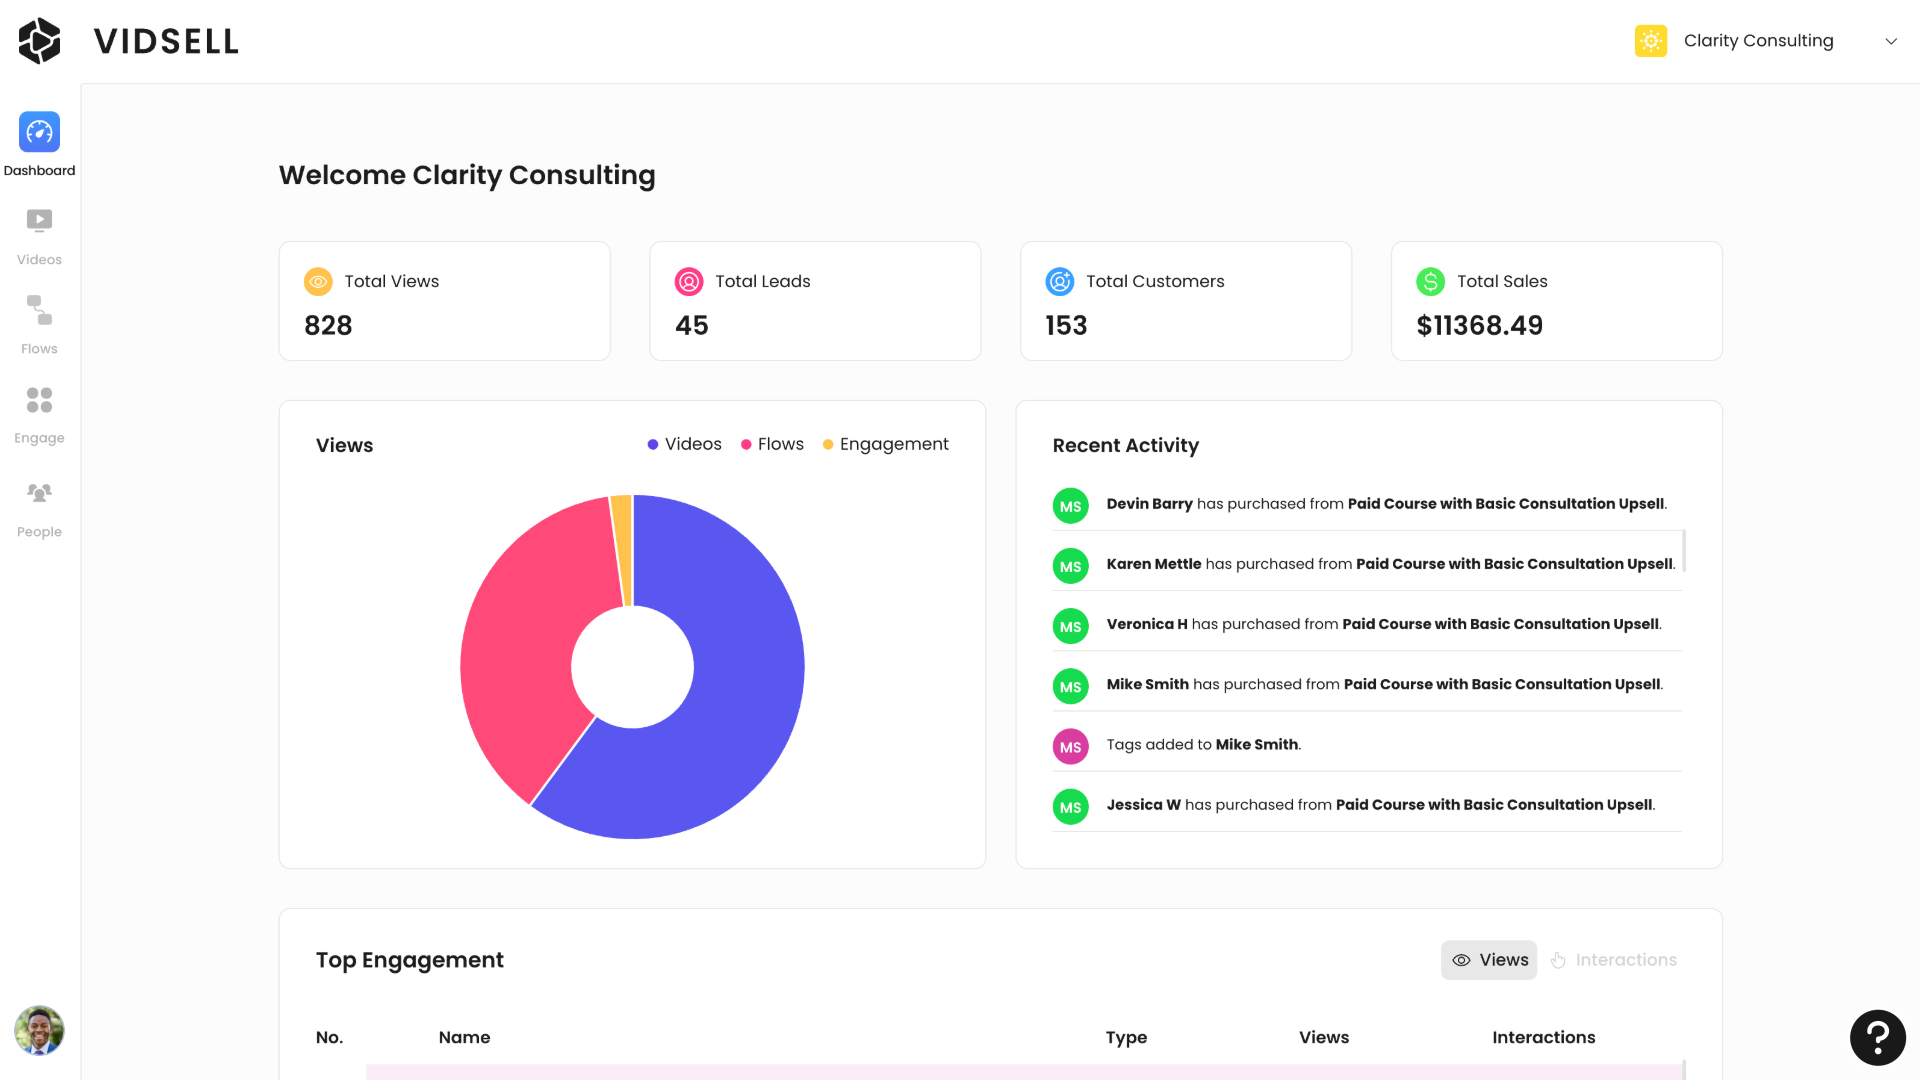1920x1080 pixels.
Task: Open the help question mark button
Action: pyautogui.click(x=1877, y=1037)
